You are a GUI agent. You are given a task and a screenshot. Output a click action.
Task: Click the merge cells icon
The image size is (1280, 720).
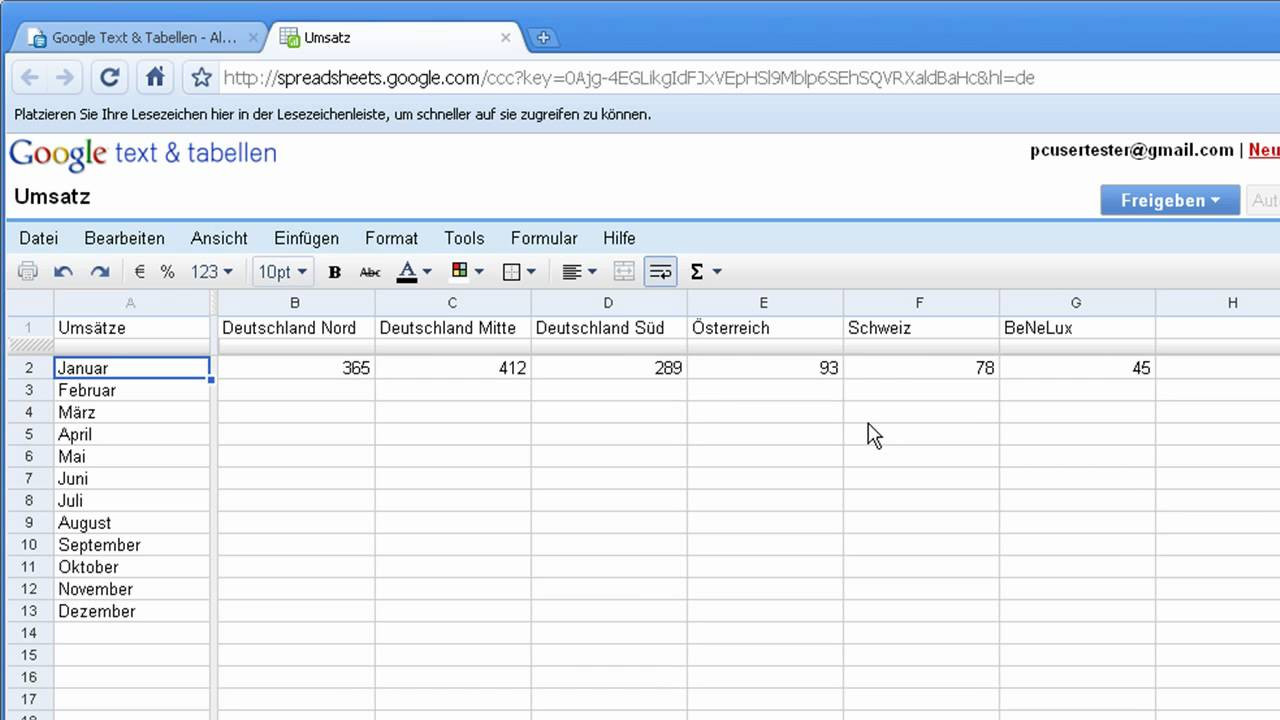(x=624, y=271)
